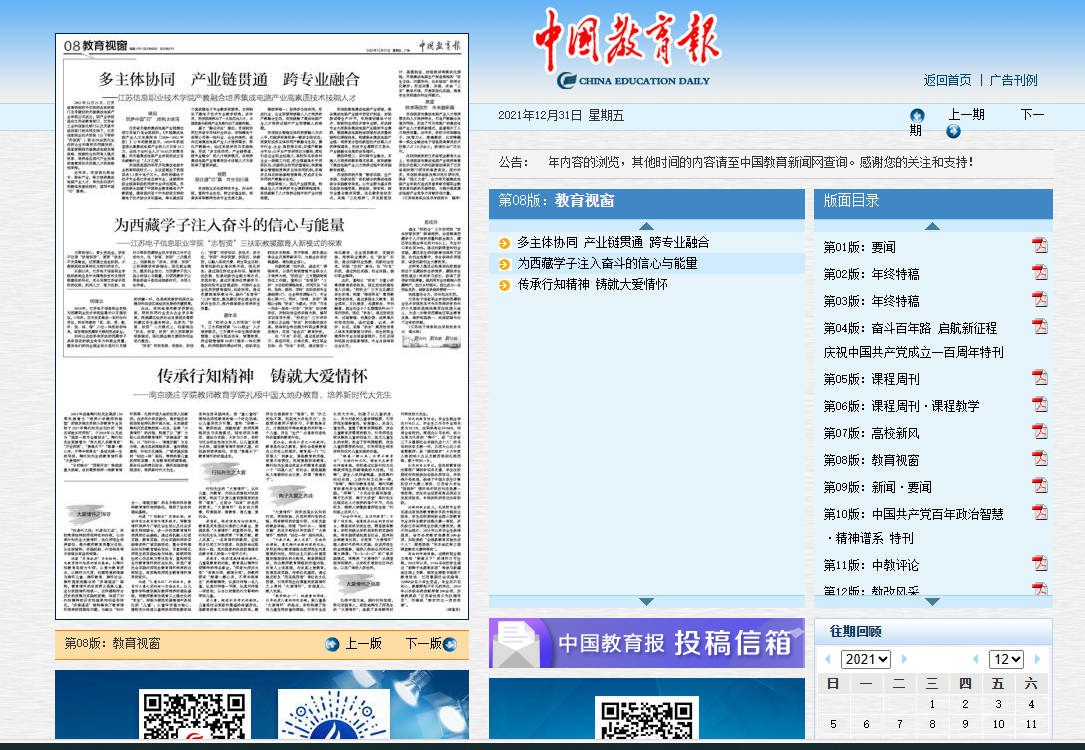This screenshot has width=1085, height=750.
Task: Open 第05版：课程周刊 in the directory
Action: pyautogui.click(x=871, y=379)
